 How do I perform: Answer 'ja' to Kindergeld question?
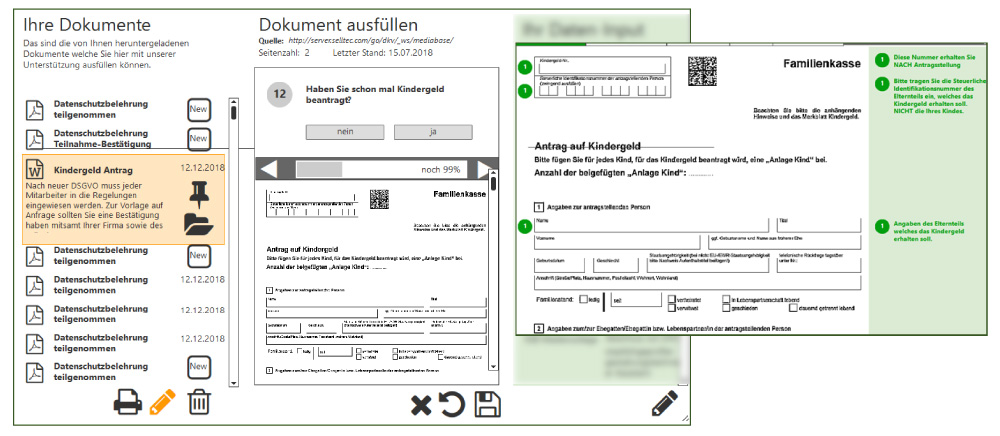point(433,132)
